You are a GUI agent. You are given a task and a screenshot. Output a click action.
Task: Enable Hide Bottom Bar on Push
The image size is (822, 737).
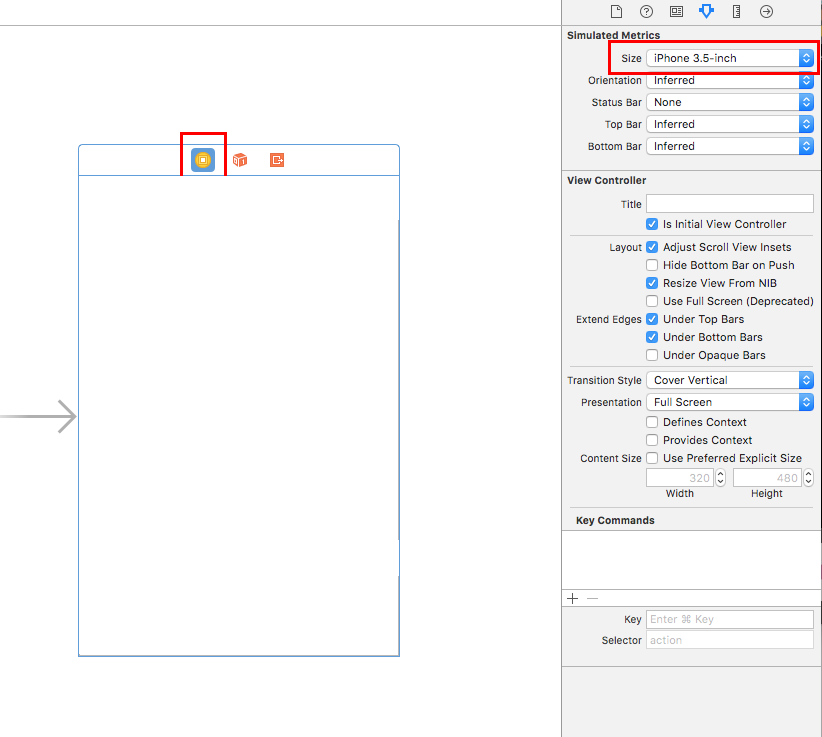click(x=652, y=265)
